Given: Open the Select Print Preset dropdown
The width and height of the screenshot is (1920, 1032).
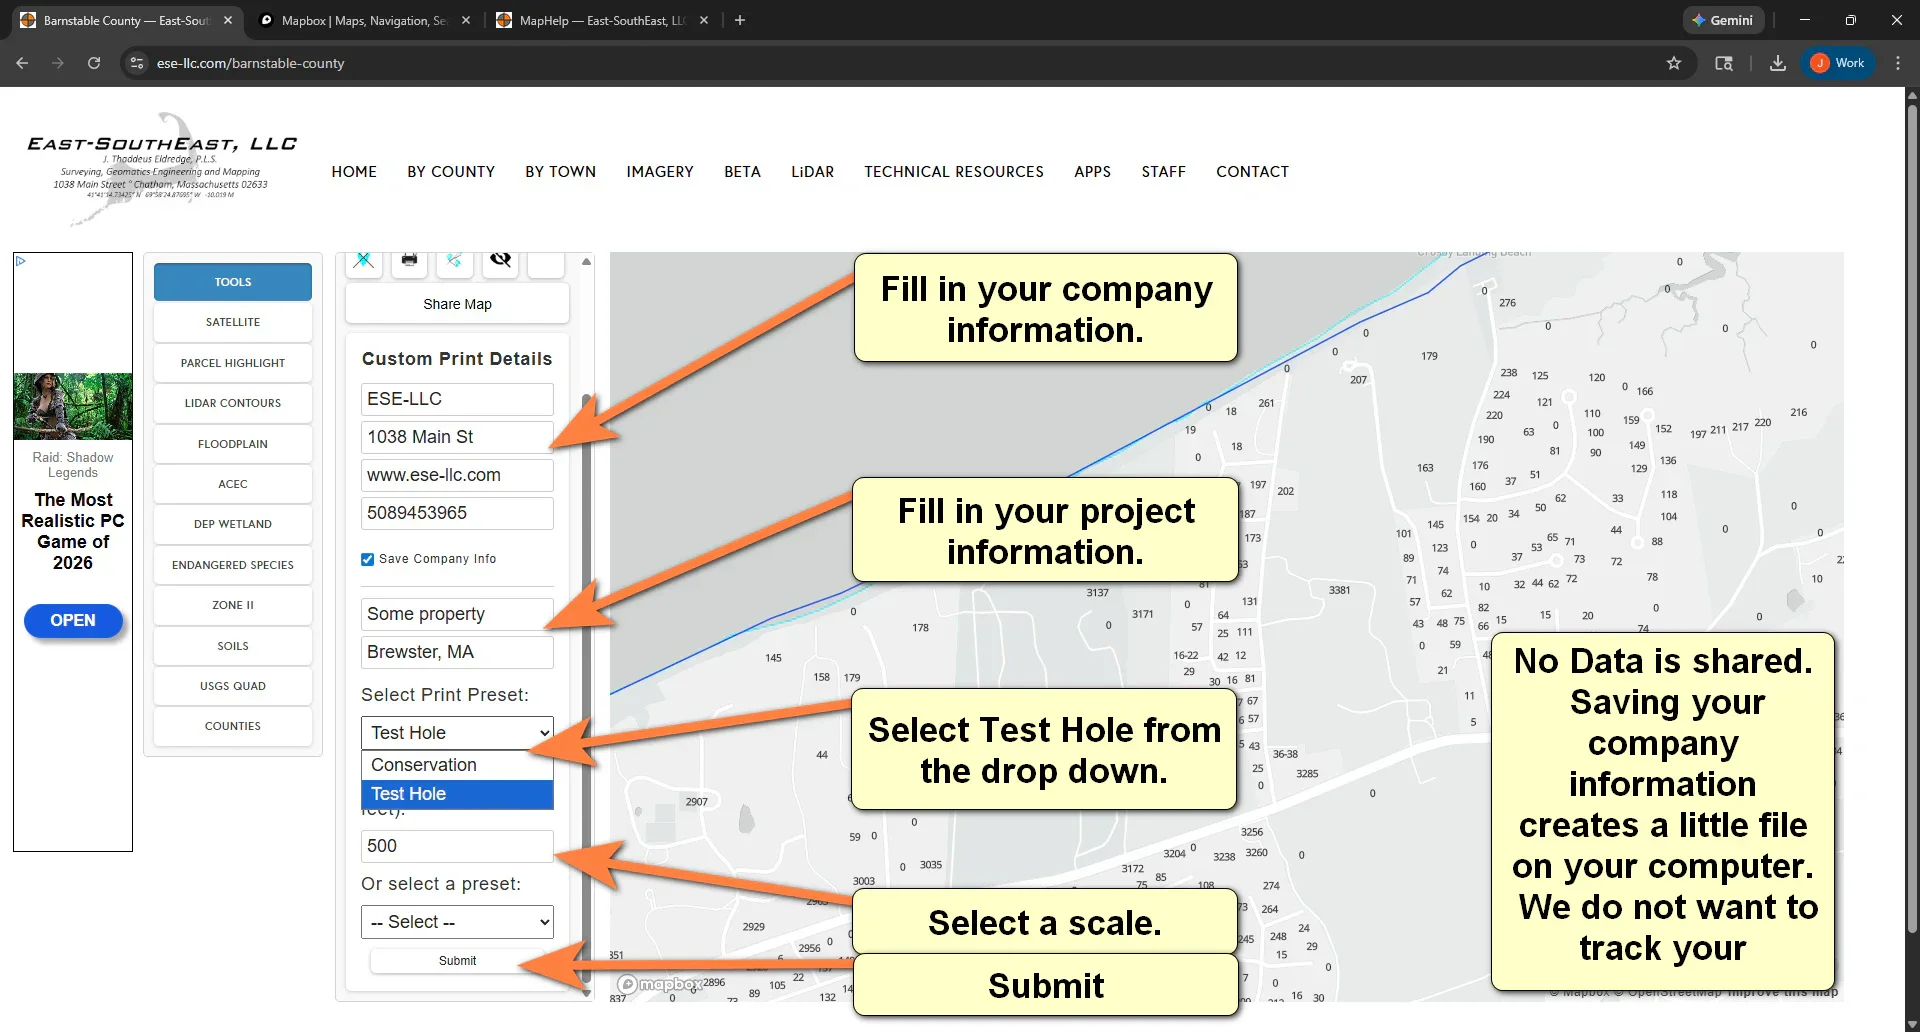Looking at the screenshot, I should [x=456, y=732].
